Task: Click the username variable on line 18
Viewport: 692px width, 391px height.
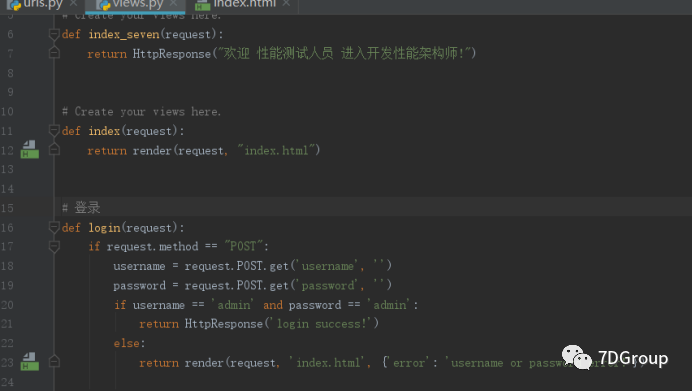Action: [139, 267]
